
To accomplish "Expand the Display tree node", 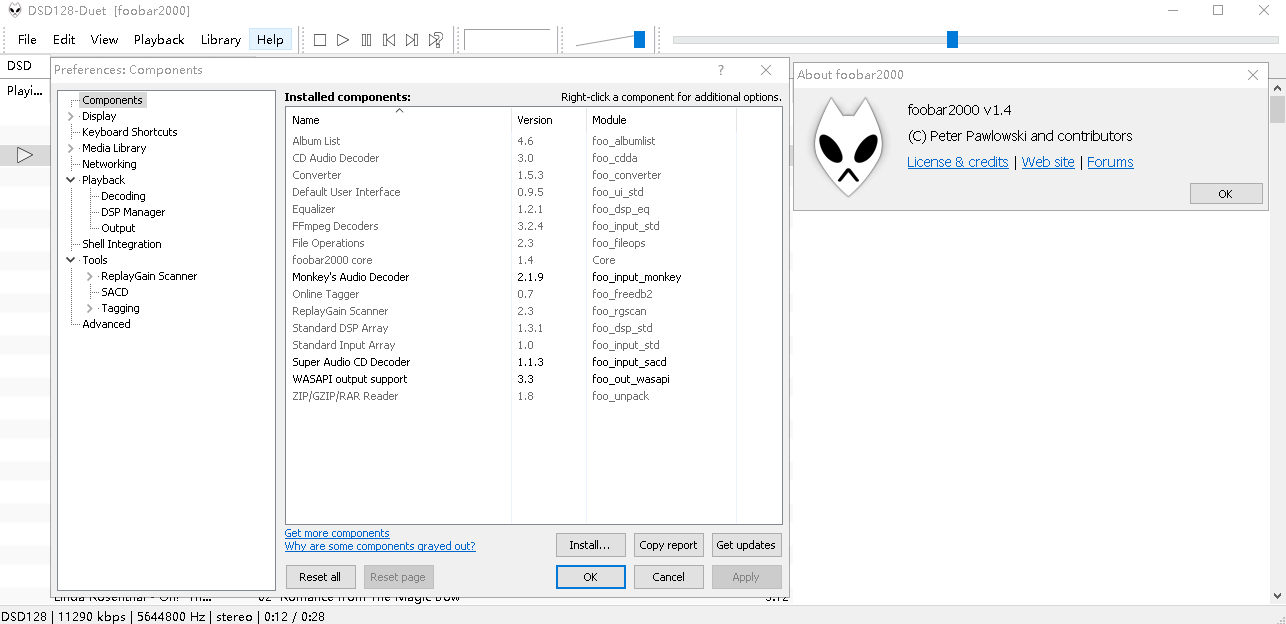I will 71,116.
